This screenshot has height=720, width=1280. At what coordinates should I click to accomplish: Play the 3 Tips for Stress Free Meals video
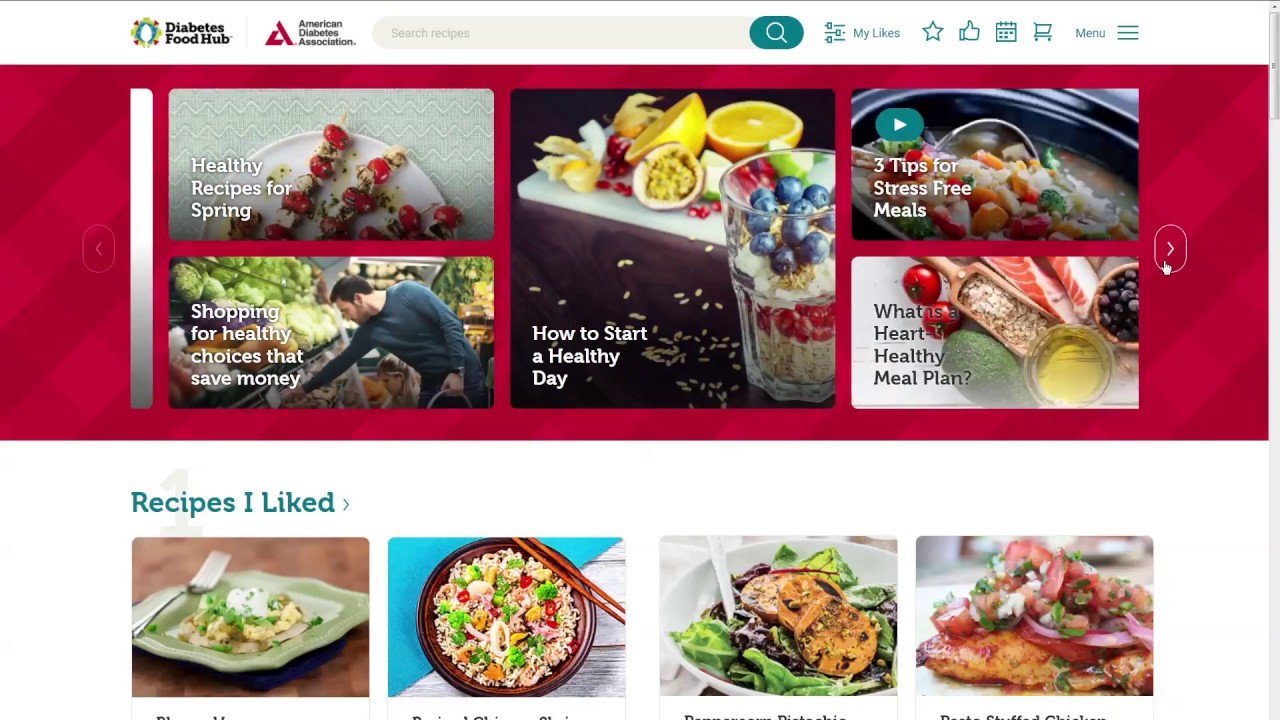(x=899, y=125)
